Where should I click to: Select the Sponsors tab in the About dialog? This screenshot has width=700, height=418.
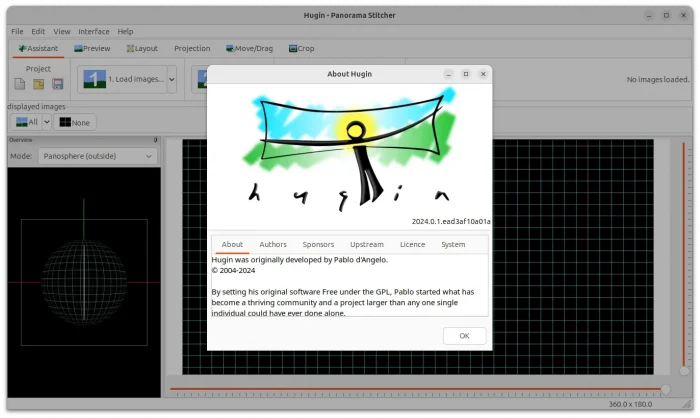click(x=318, y=244)
